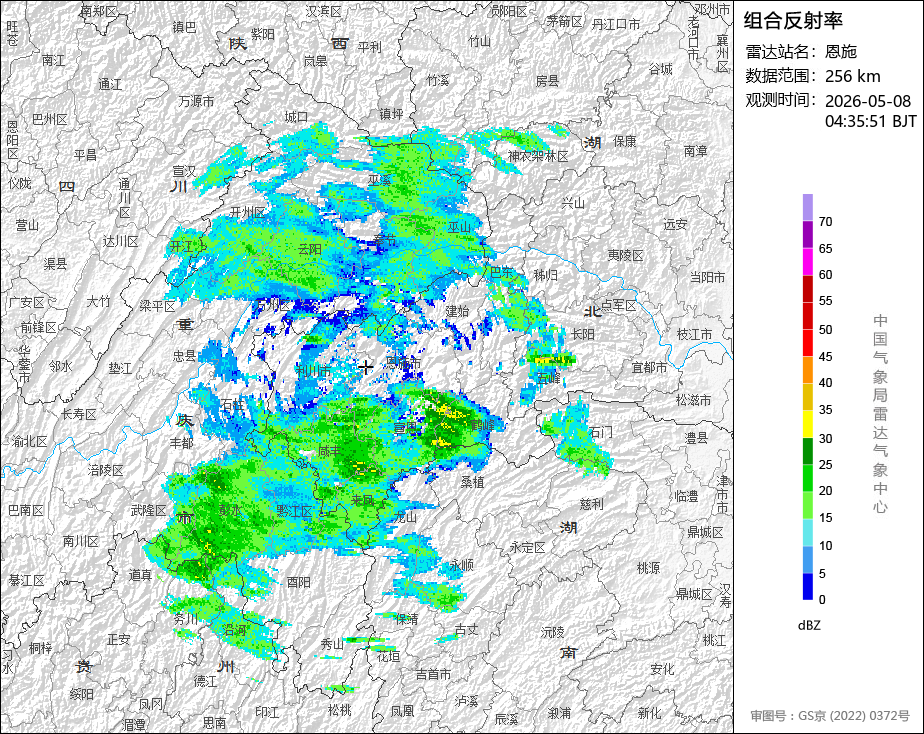Select the cyan swatch between 10 and 15

pyautogui.click(x=807, y=533)
